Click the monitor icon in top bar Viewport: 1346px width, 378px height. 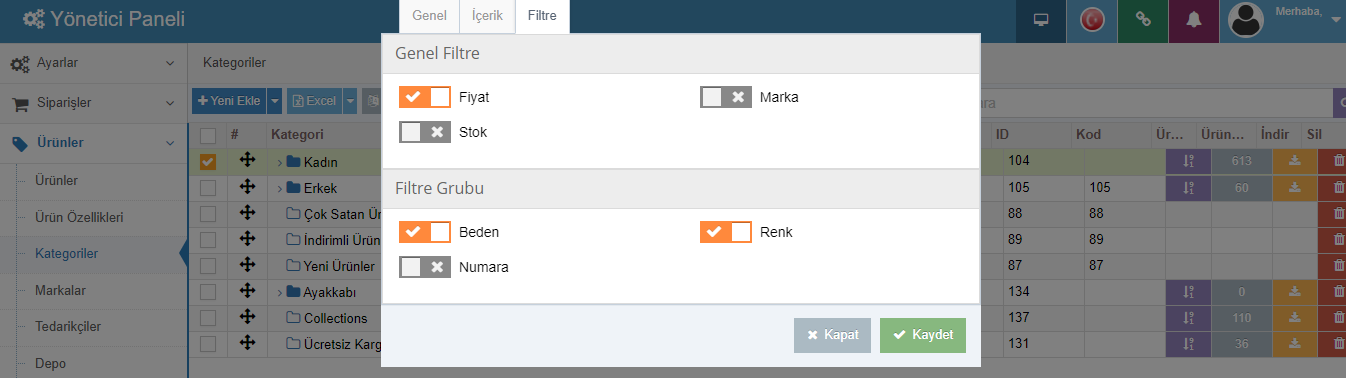(1041, 21)
